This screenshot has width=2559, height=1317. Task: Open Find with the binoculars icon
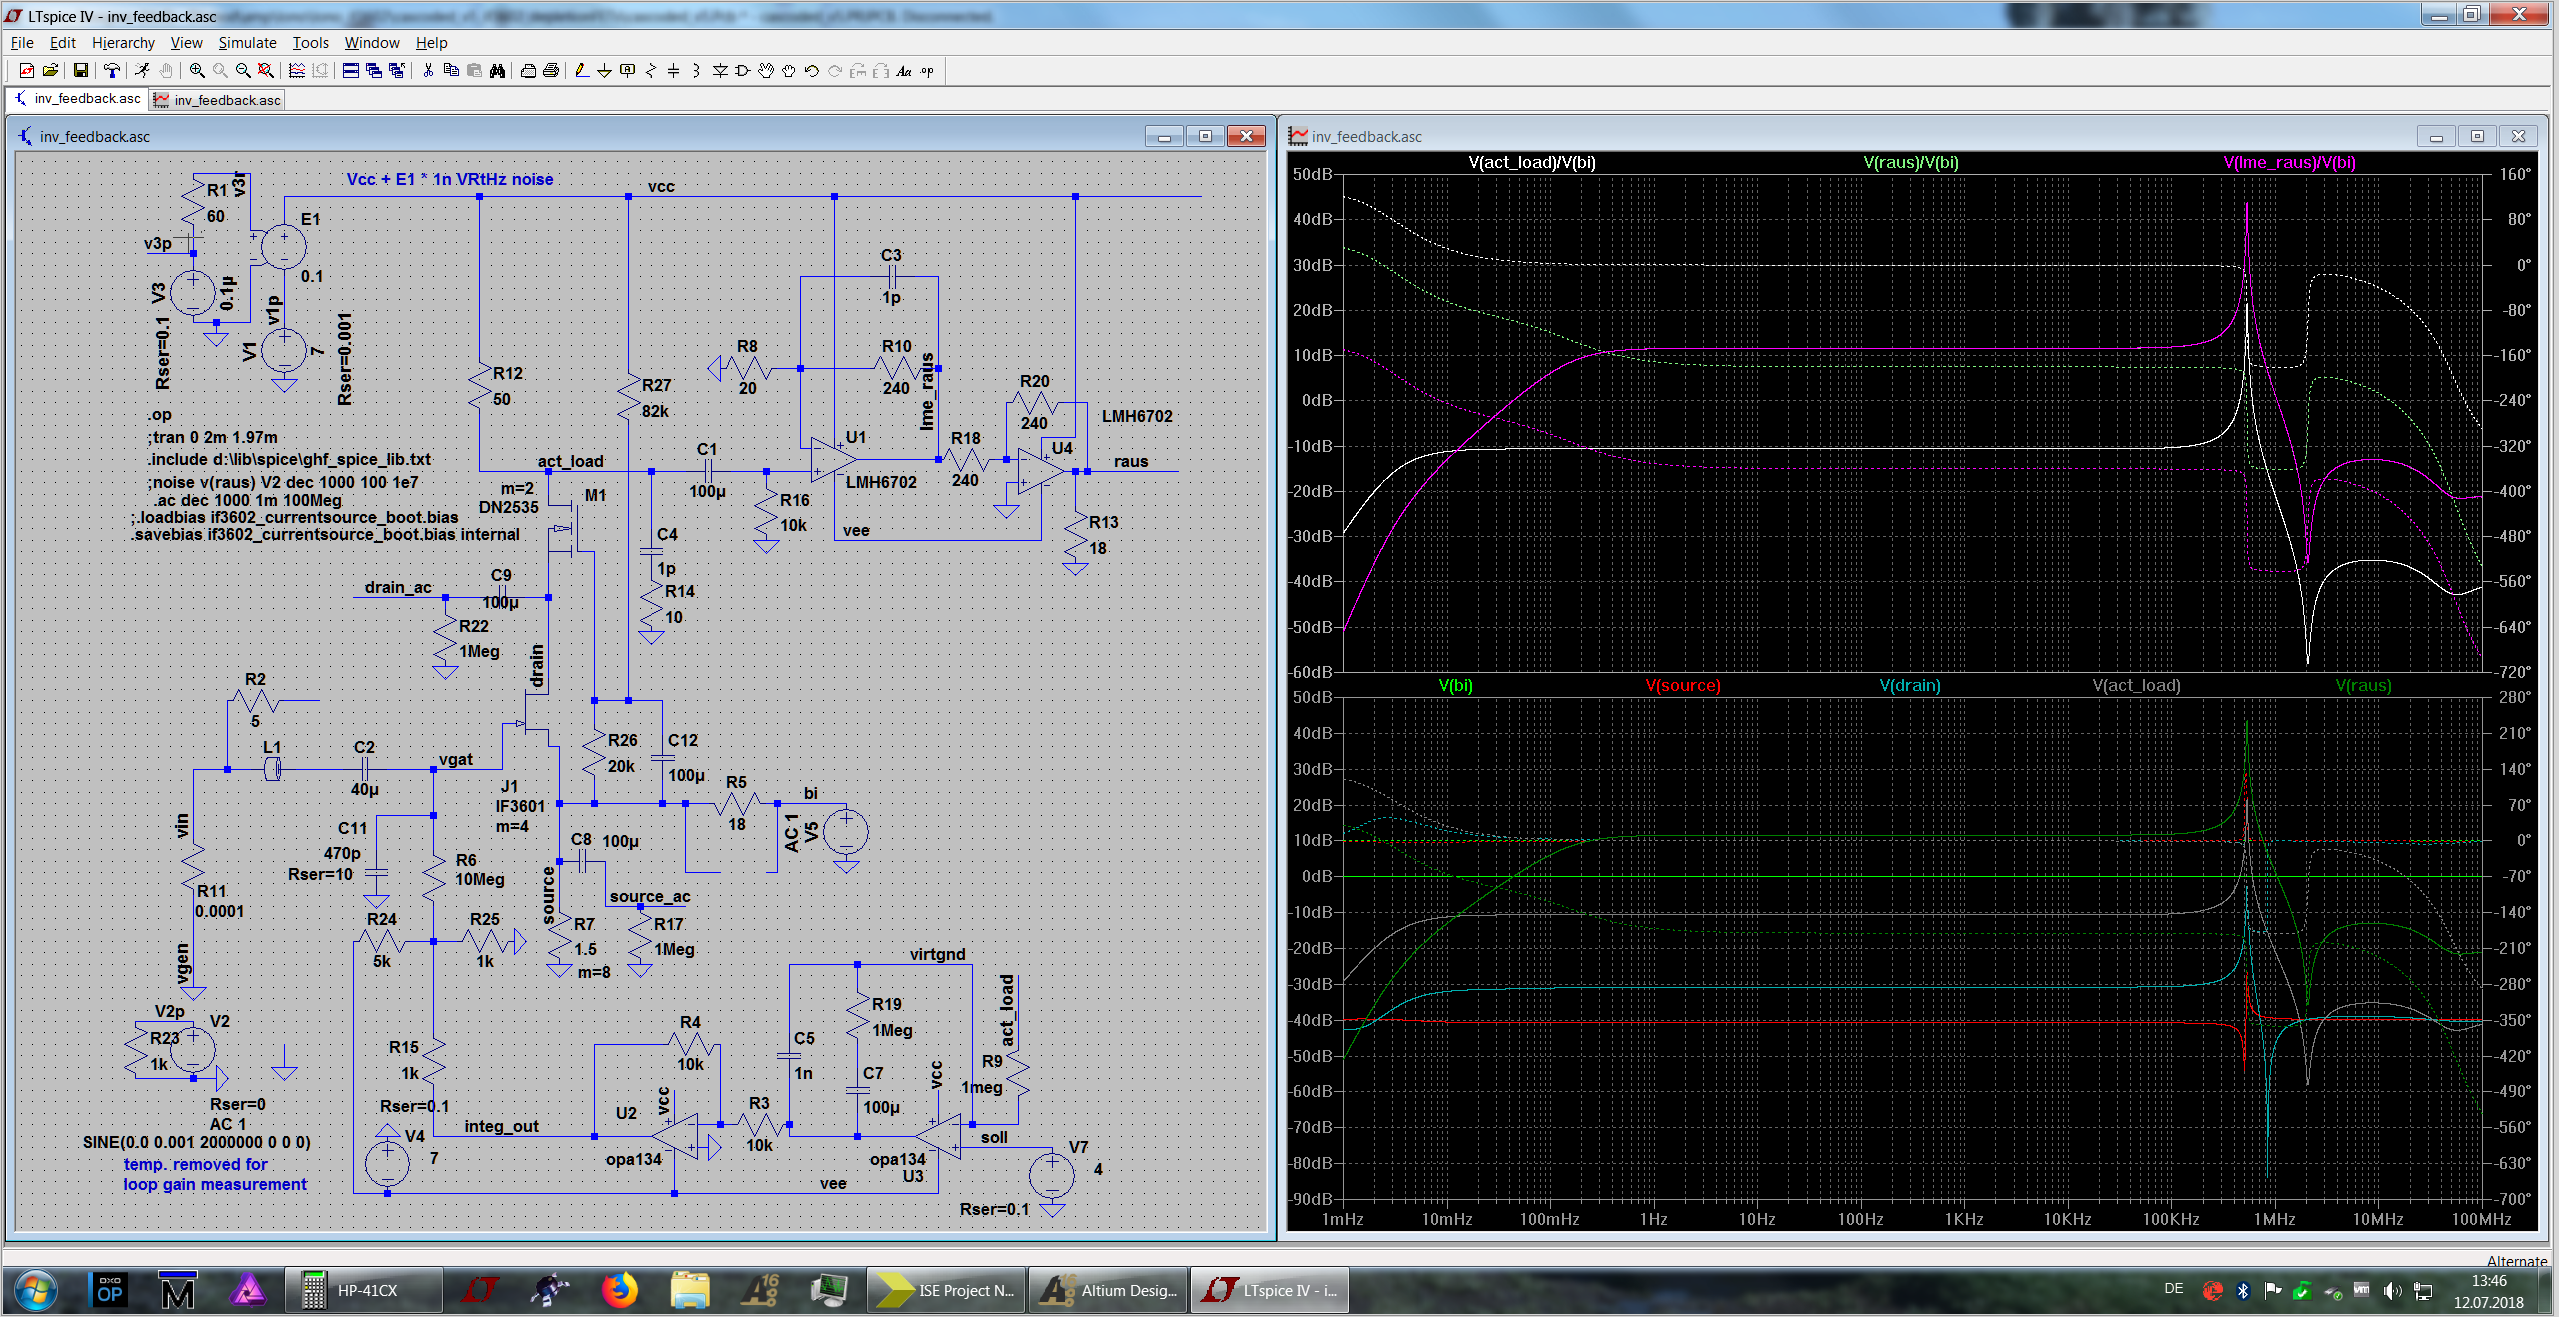(x=497, y=71)
